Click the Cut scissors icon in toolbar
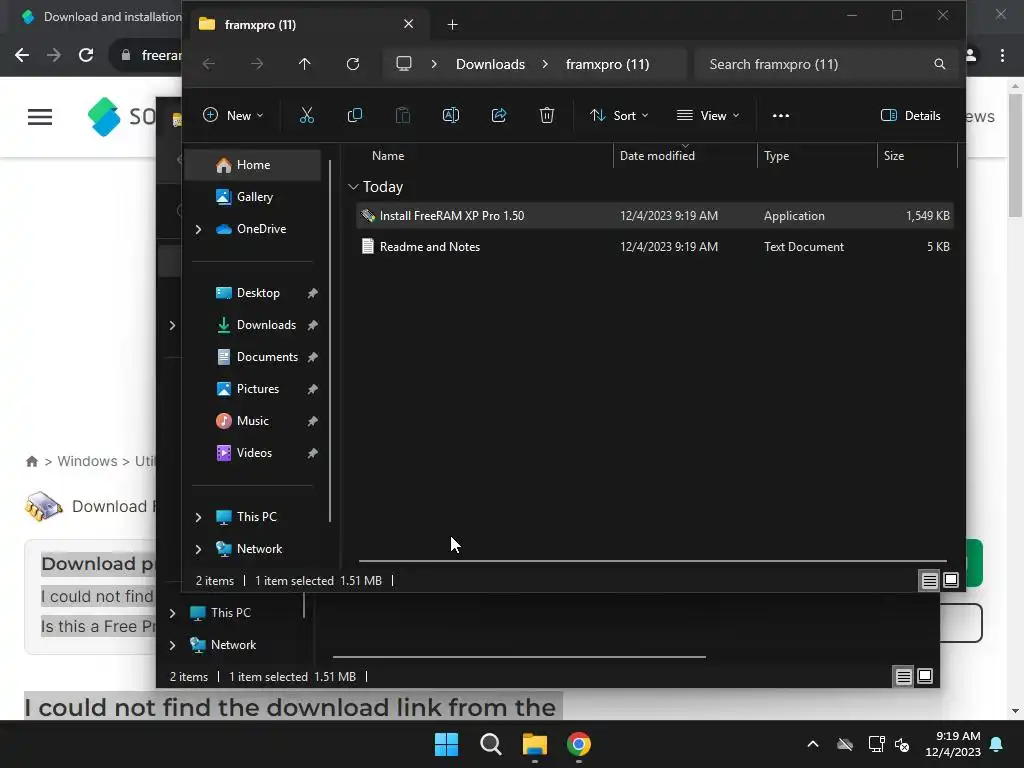This screenshot has width=1024, height=768. click(x=306, y=116)
